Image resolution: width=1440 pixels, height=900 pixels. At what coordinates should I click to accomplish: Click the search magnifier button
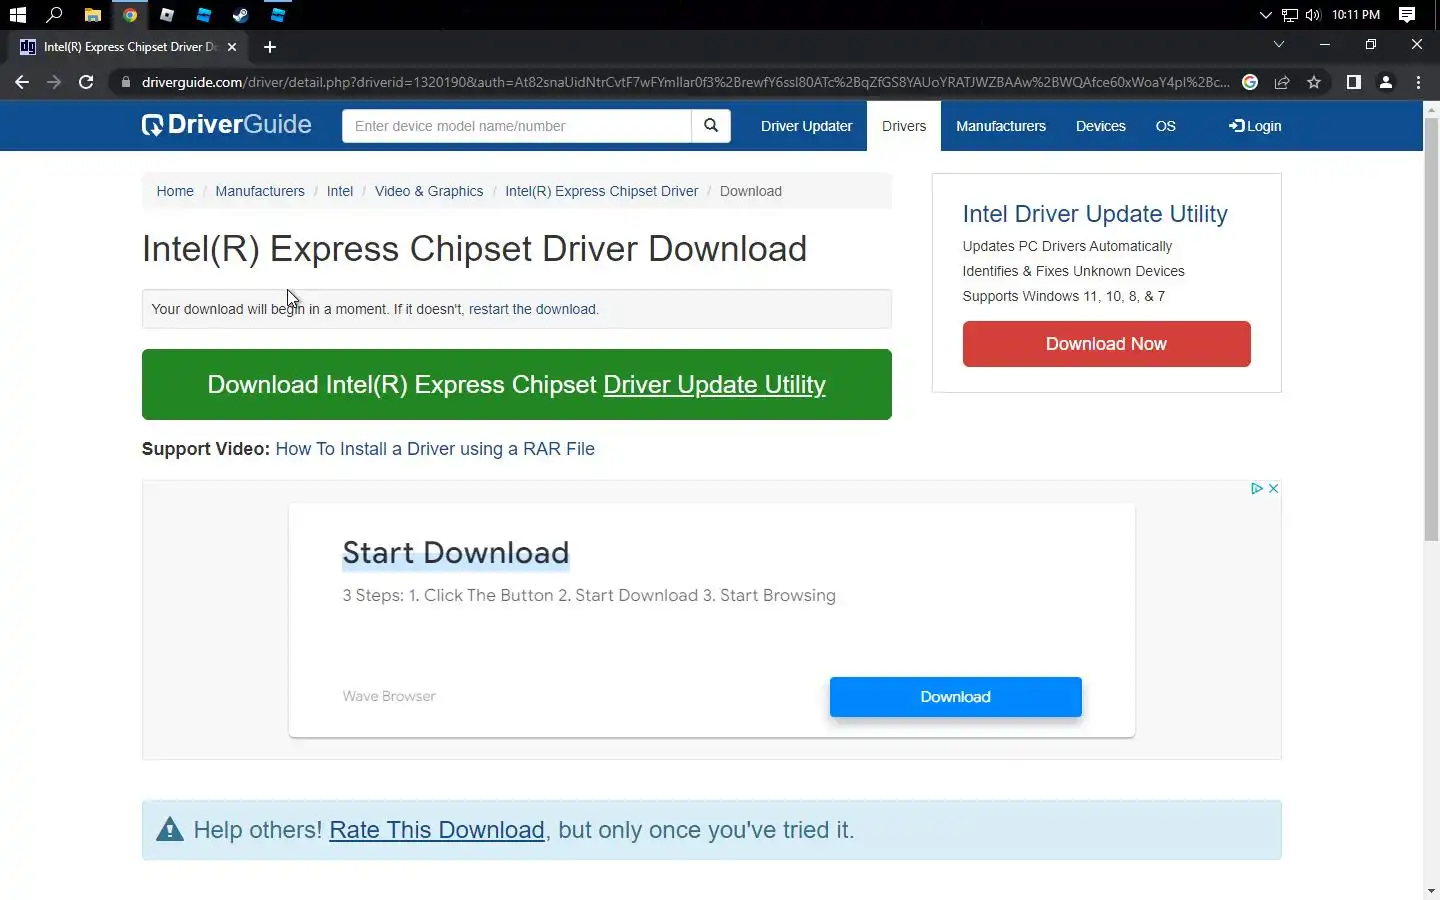[711, 126]
